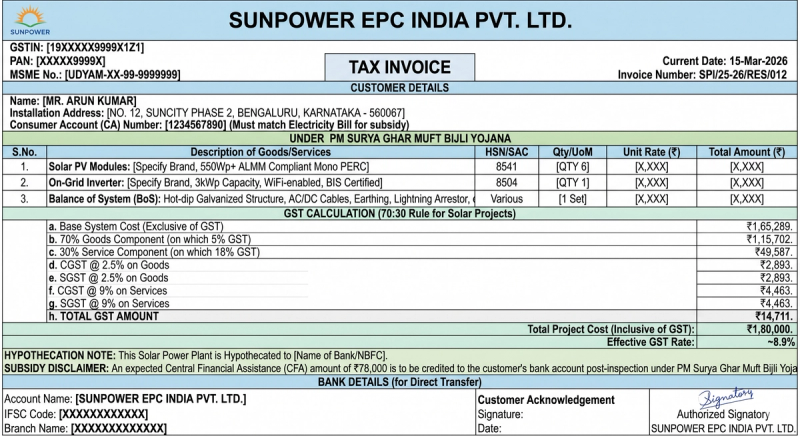
Task: Select the CGST @ 2.5% on Goods line
Action: click(x=109, y=265)
